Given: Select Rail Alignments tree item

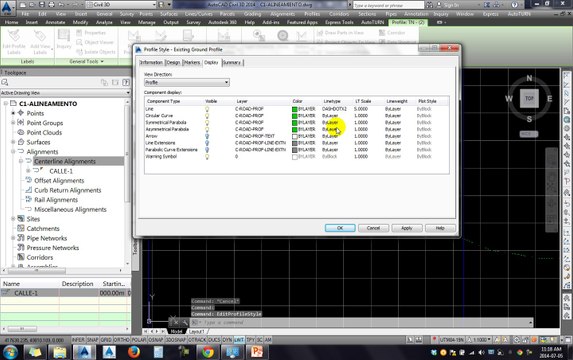Looking at the screenshot, I should click(56, 200).
